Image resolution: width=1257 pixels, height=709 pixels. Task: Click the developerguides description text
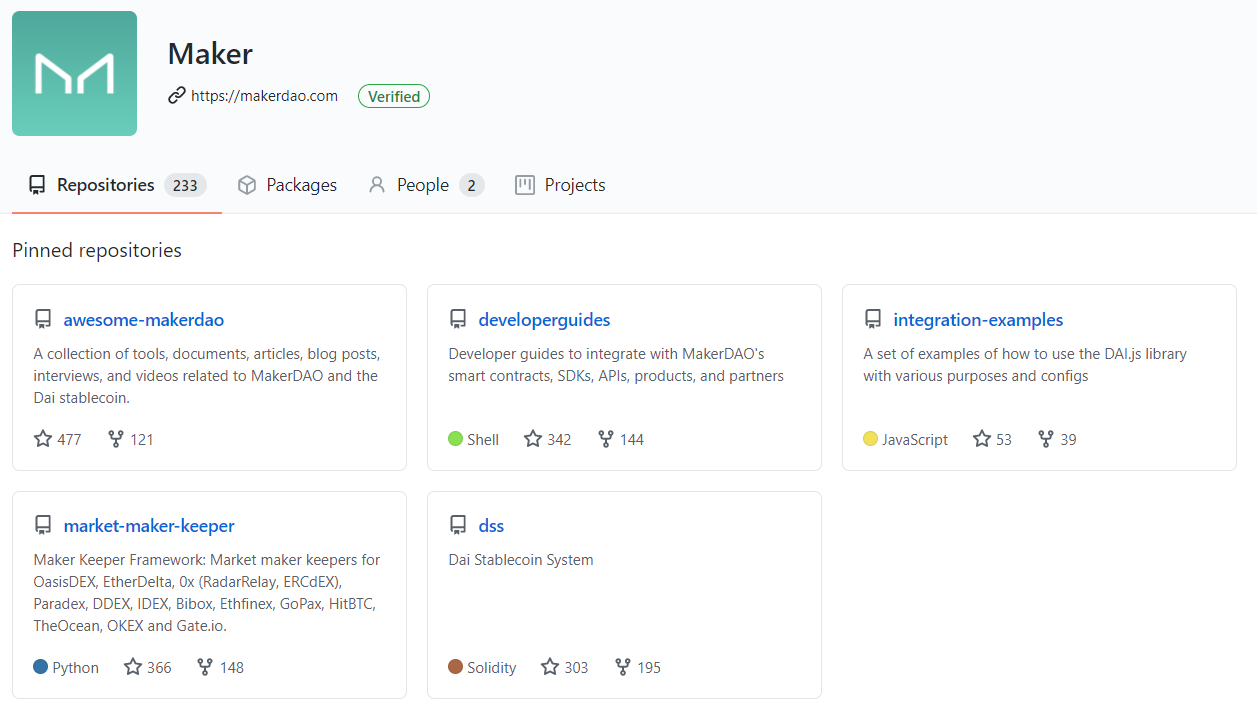pyautogui.click(x=616, y=365)
